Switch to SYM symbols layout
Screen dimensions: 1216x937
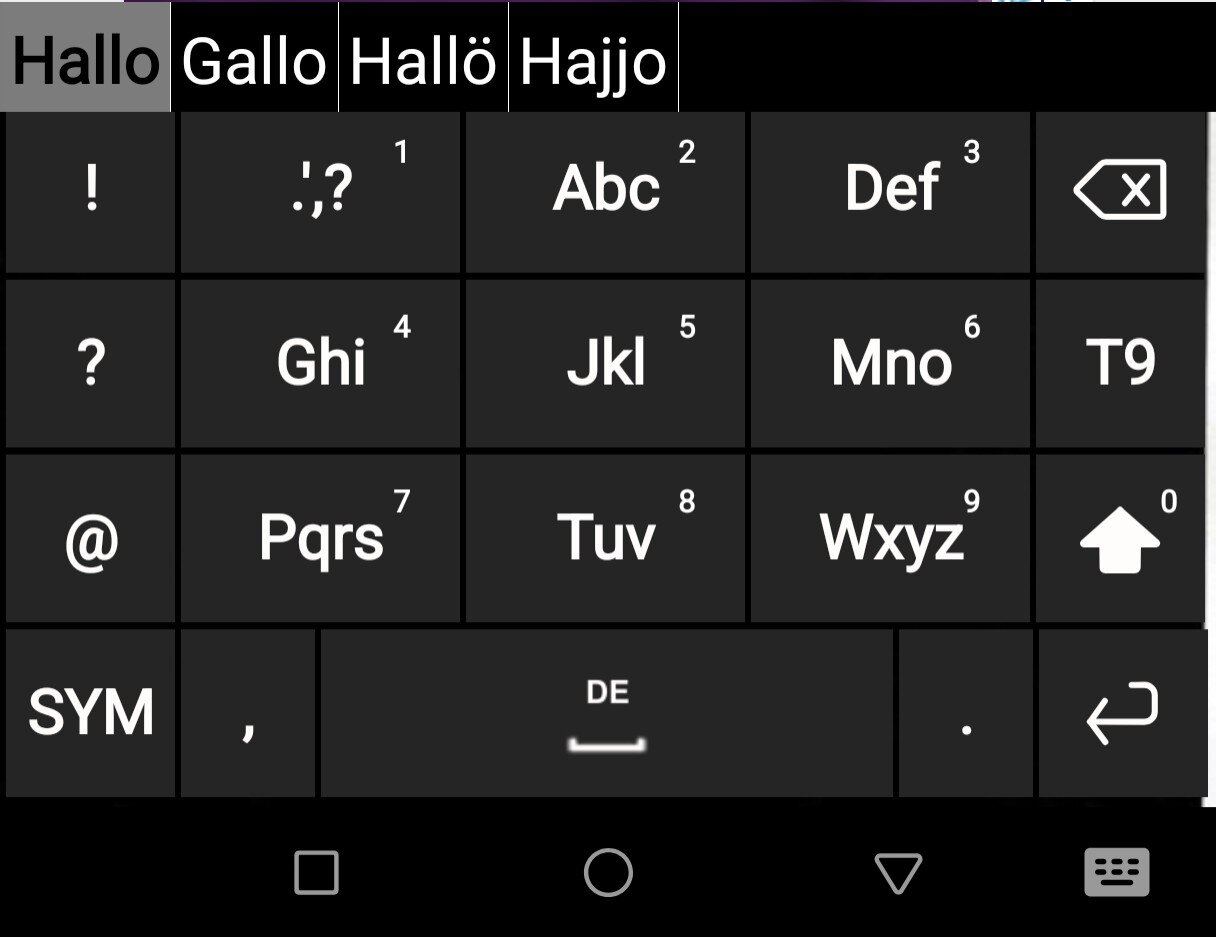tap(90, 712)
